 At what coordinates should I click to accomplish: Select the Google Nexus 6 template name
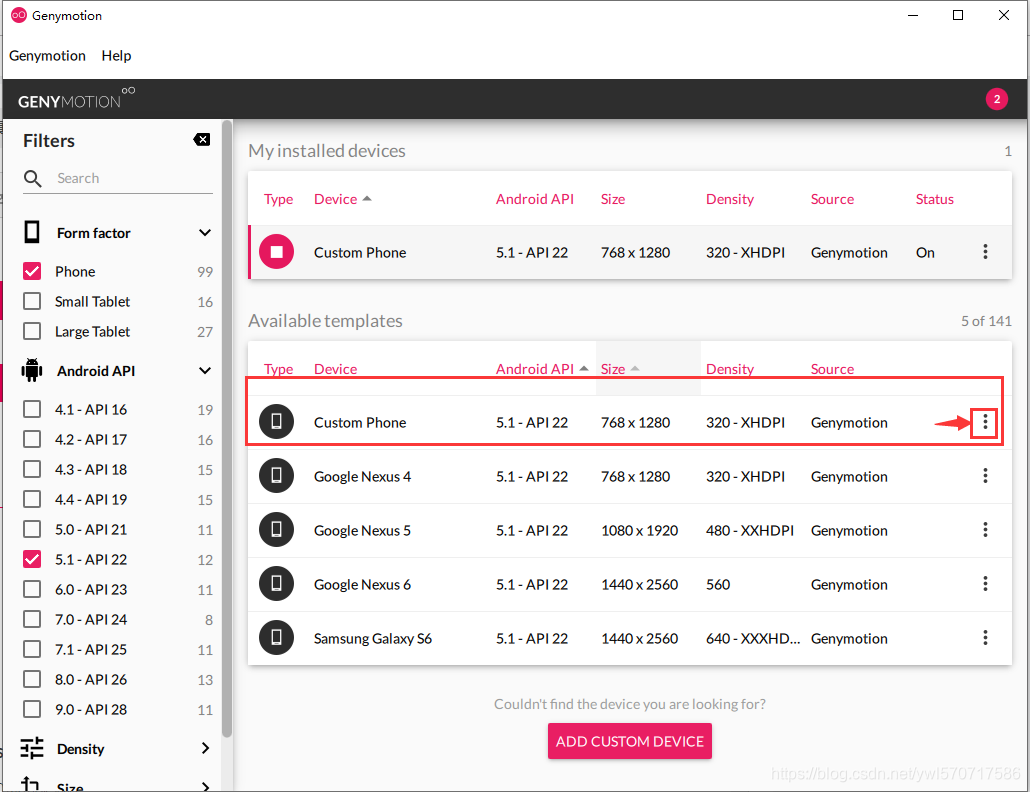click(x=362, y=584)
